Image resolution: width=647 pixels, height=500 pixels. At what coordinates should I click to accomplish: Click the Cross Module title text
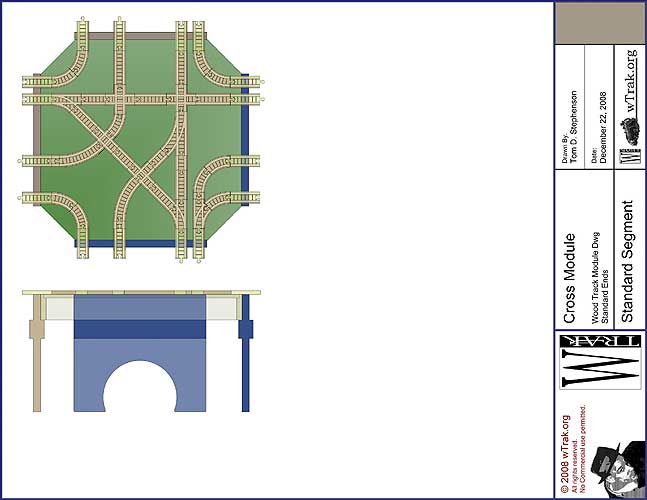click(x=568, y=279)
